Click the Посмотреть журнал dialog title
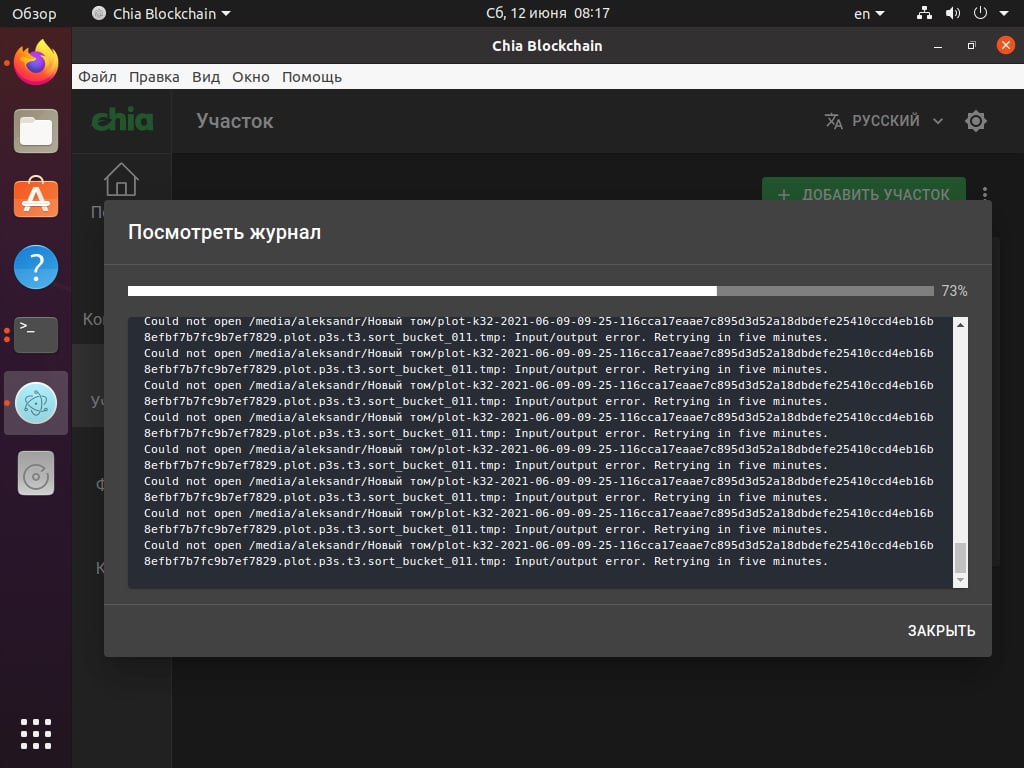Image resolution: width=1024 pixels, height=768 pixels. pos(224,232)
